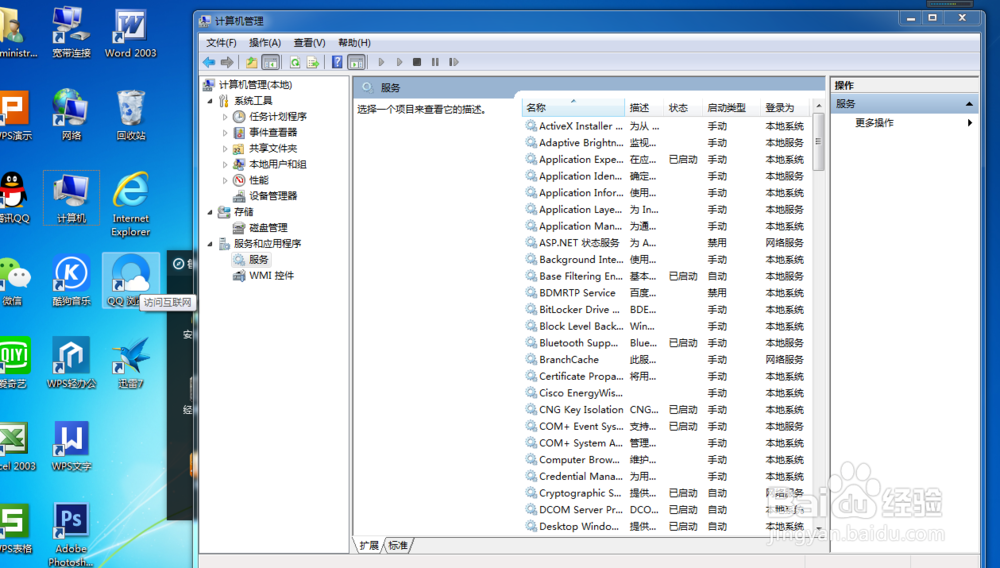
Task: Collapse the 系统工具 tree node
Action: (x=210, y=101)
